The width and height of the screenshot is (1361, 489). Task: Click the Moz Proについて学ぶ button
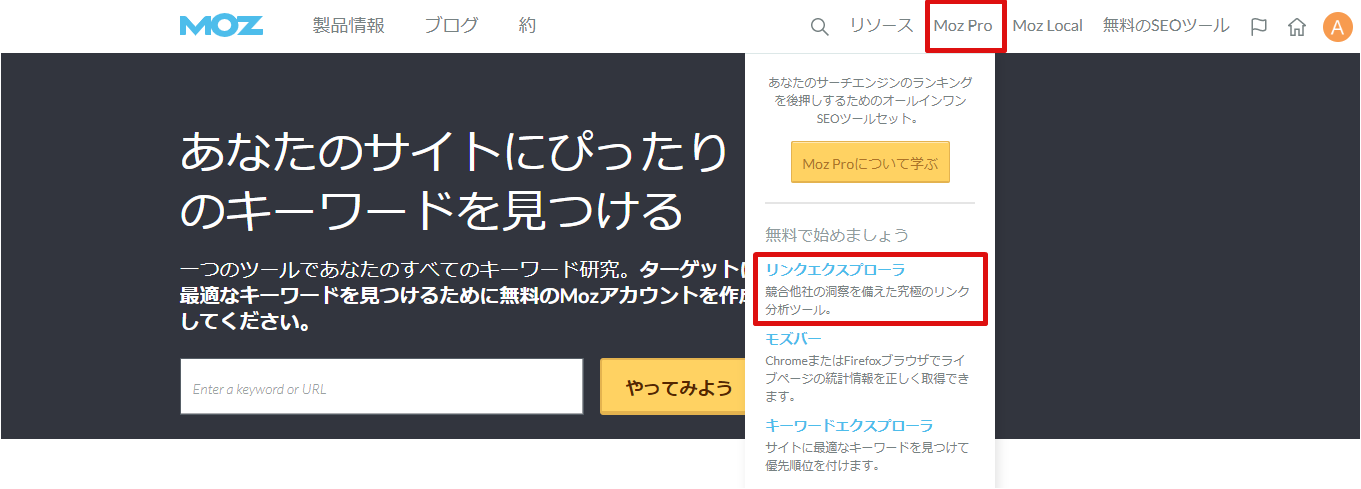tap(870, 163)
